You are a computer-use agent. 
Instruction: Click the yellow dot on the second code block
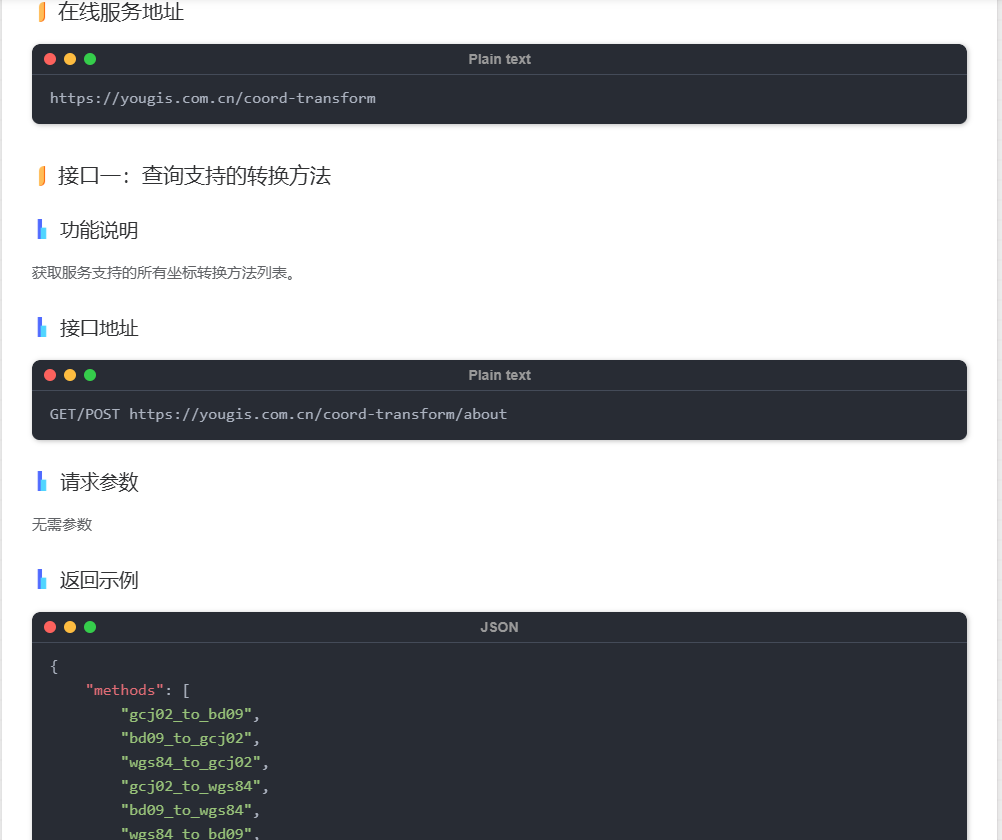click(x=70, y=375)
